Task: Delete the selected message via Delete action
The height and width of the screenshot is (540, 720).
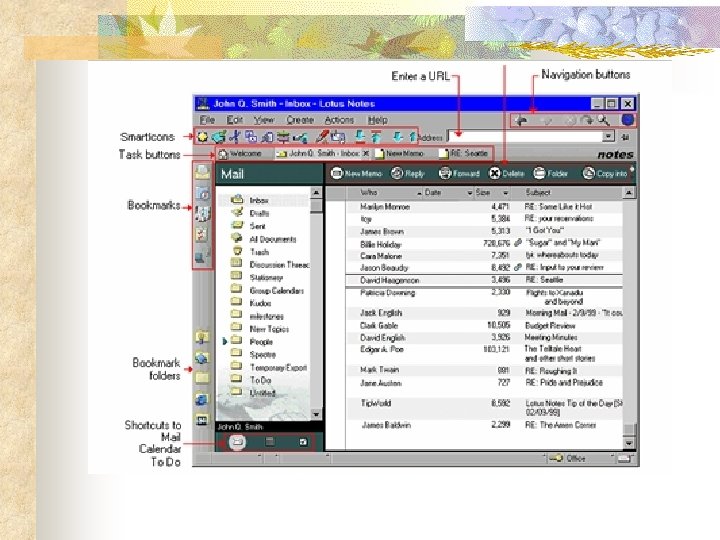Action: click(x=506, y=173)
